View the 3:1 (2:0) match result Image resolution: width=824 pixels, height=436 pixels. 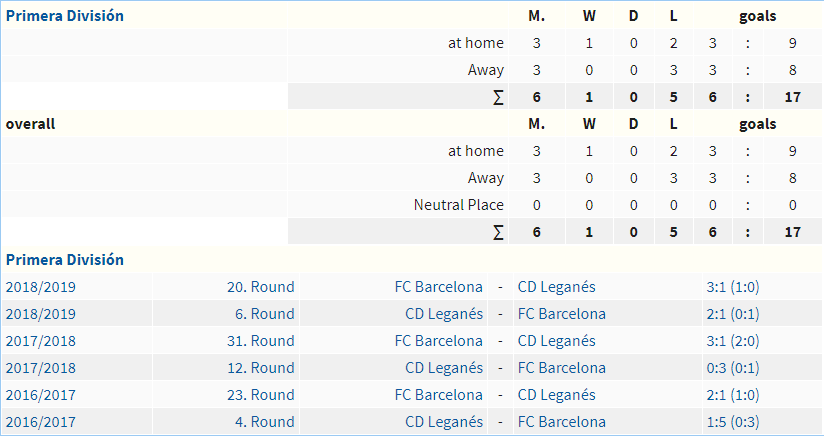[x=733, y=341]
